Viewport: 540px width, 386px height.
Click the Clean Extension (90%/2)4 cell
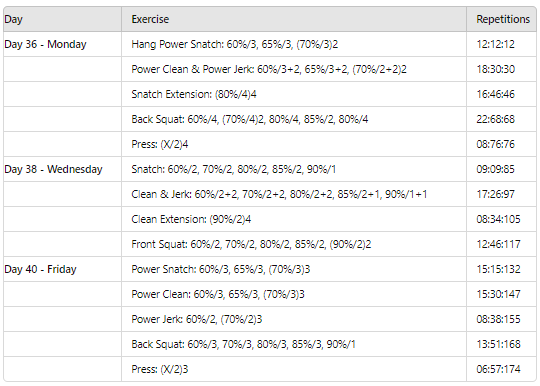(294, 219)
